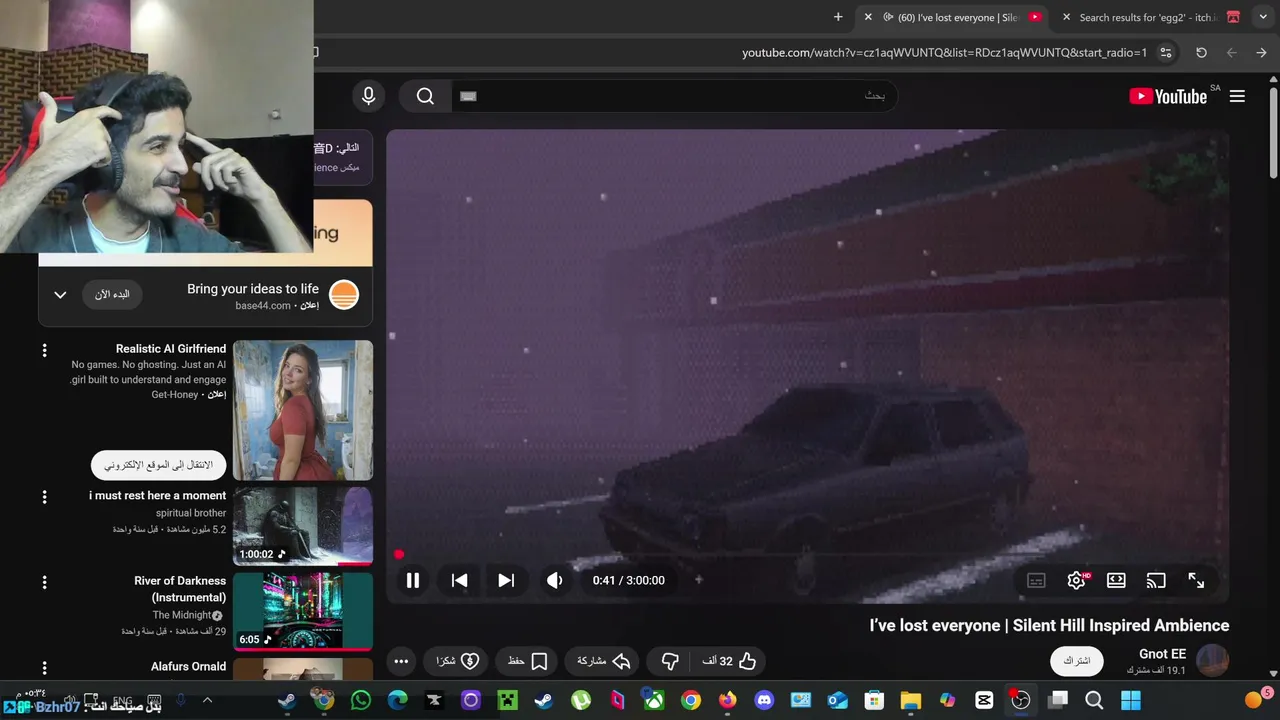Start voice search with the microphone
The image size is (1280, 720).
click(368, 96)
